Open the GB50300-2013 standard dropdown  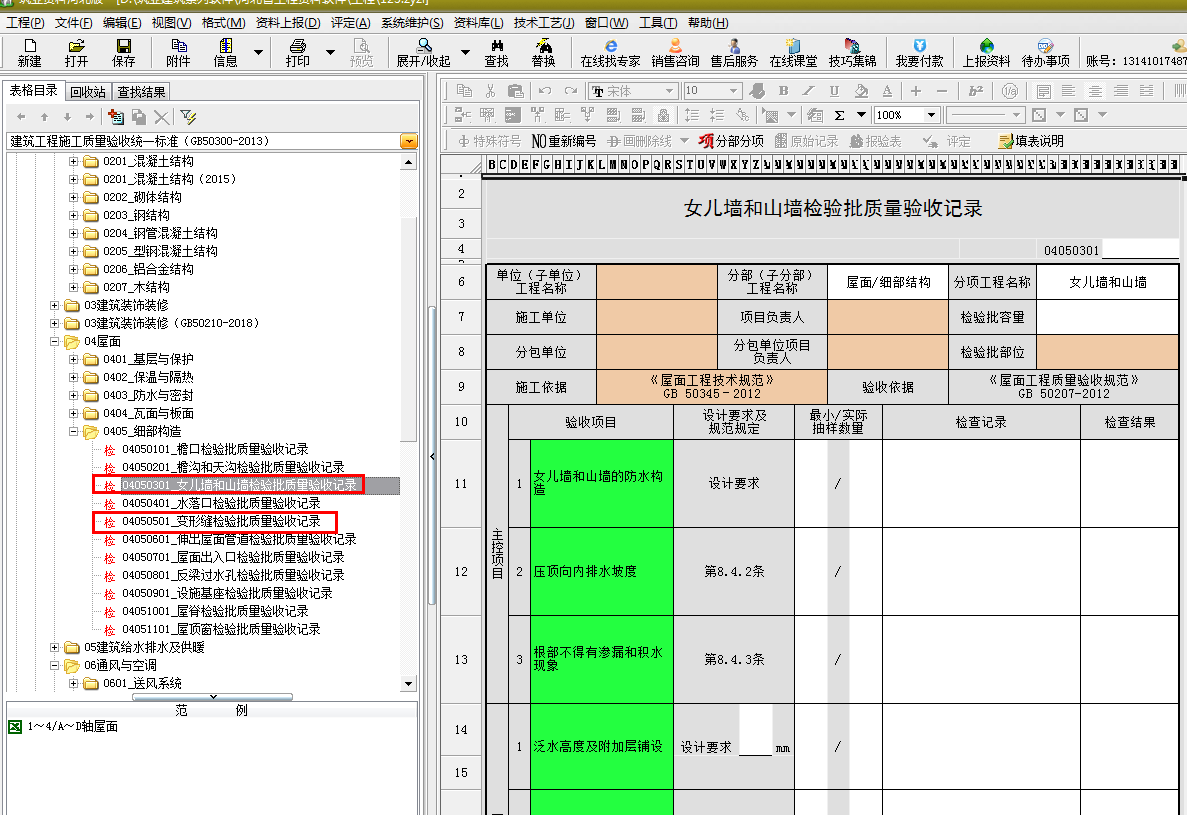tap(408, 141)
